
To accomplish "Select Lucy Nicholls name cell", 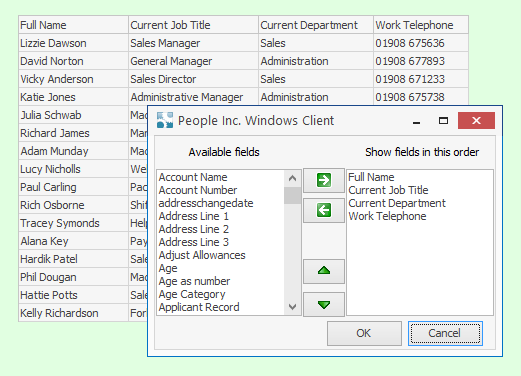I will coord(73,169).
